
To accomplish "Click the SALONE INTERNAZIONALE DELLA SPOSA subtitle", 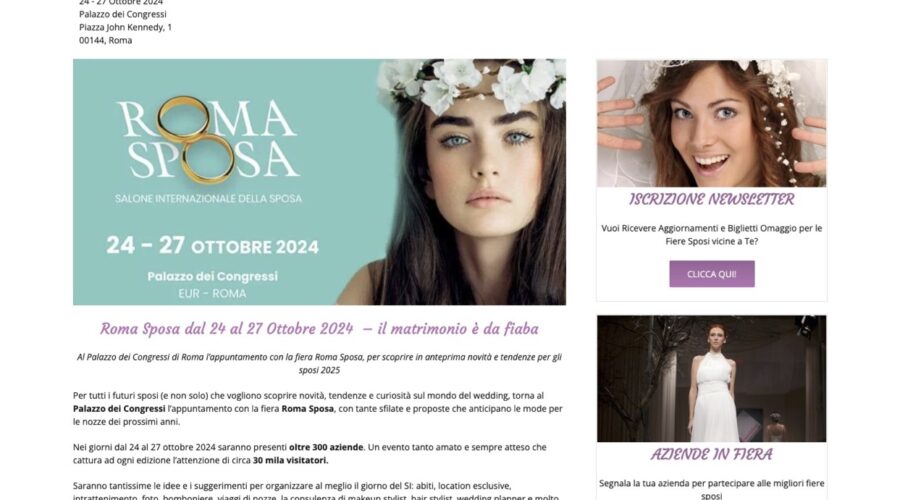I will pyautogui.click(x=208, y=199).
